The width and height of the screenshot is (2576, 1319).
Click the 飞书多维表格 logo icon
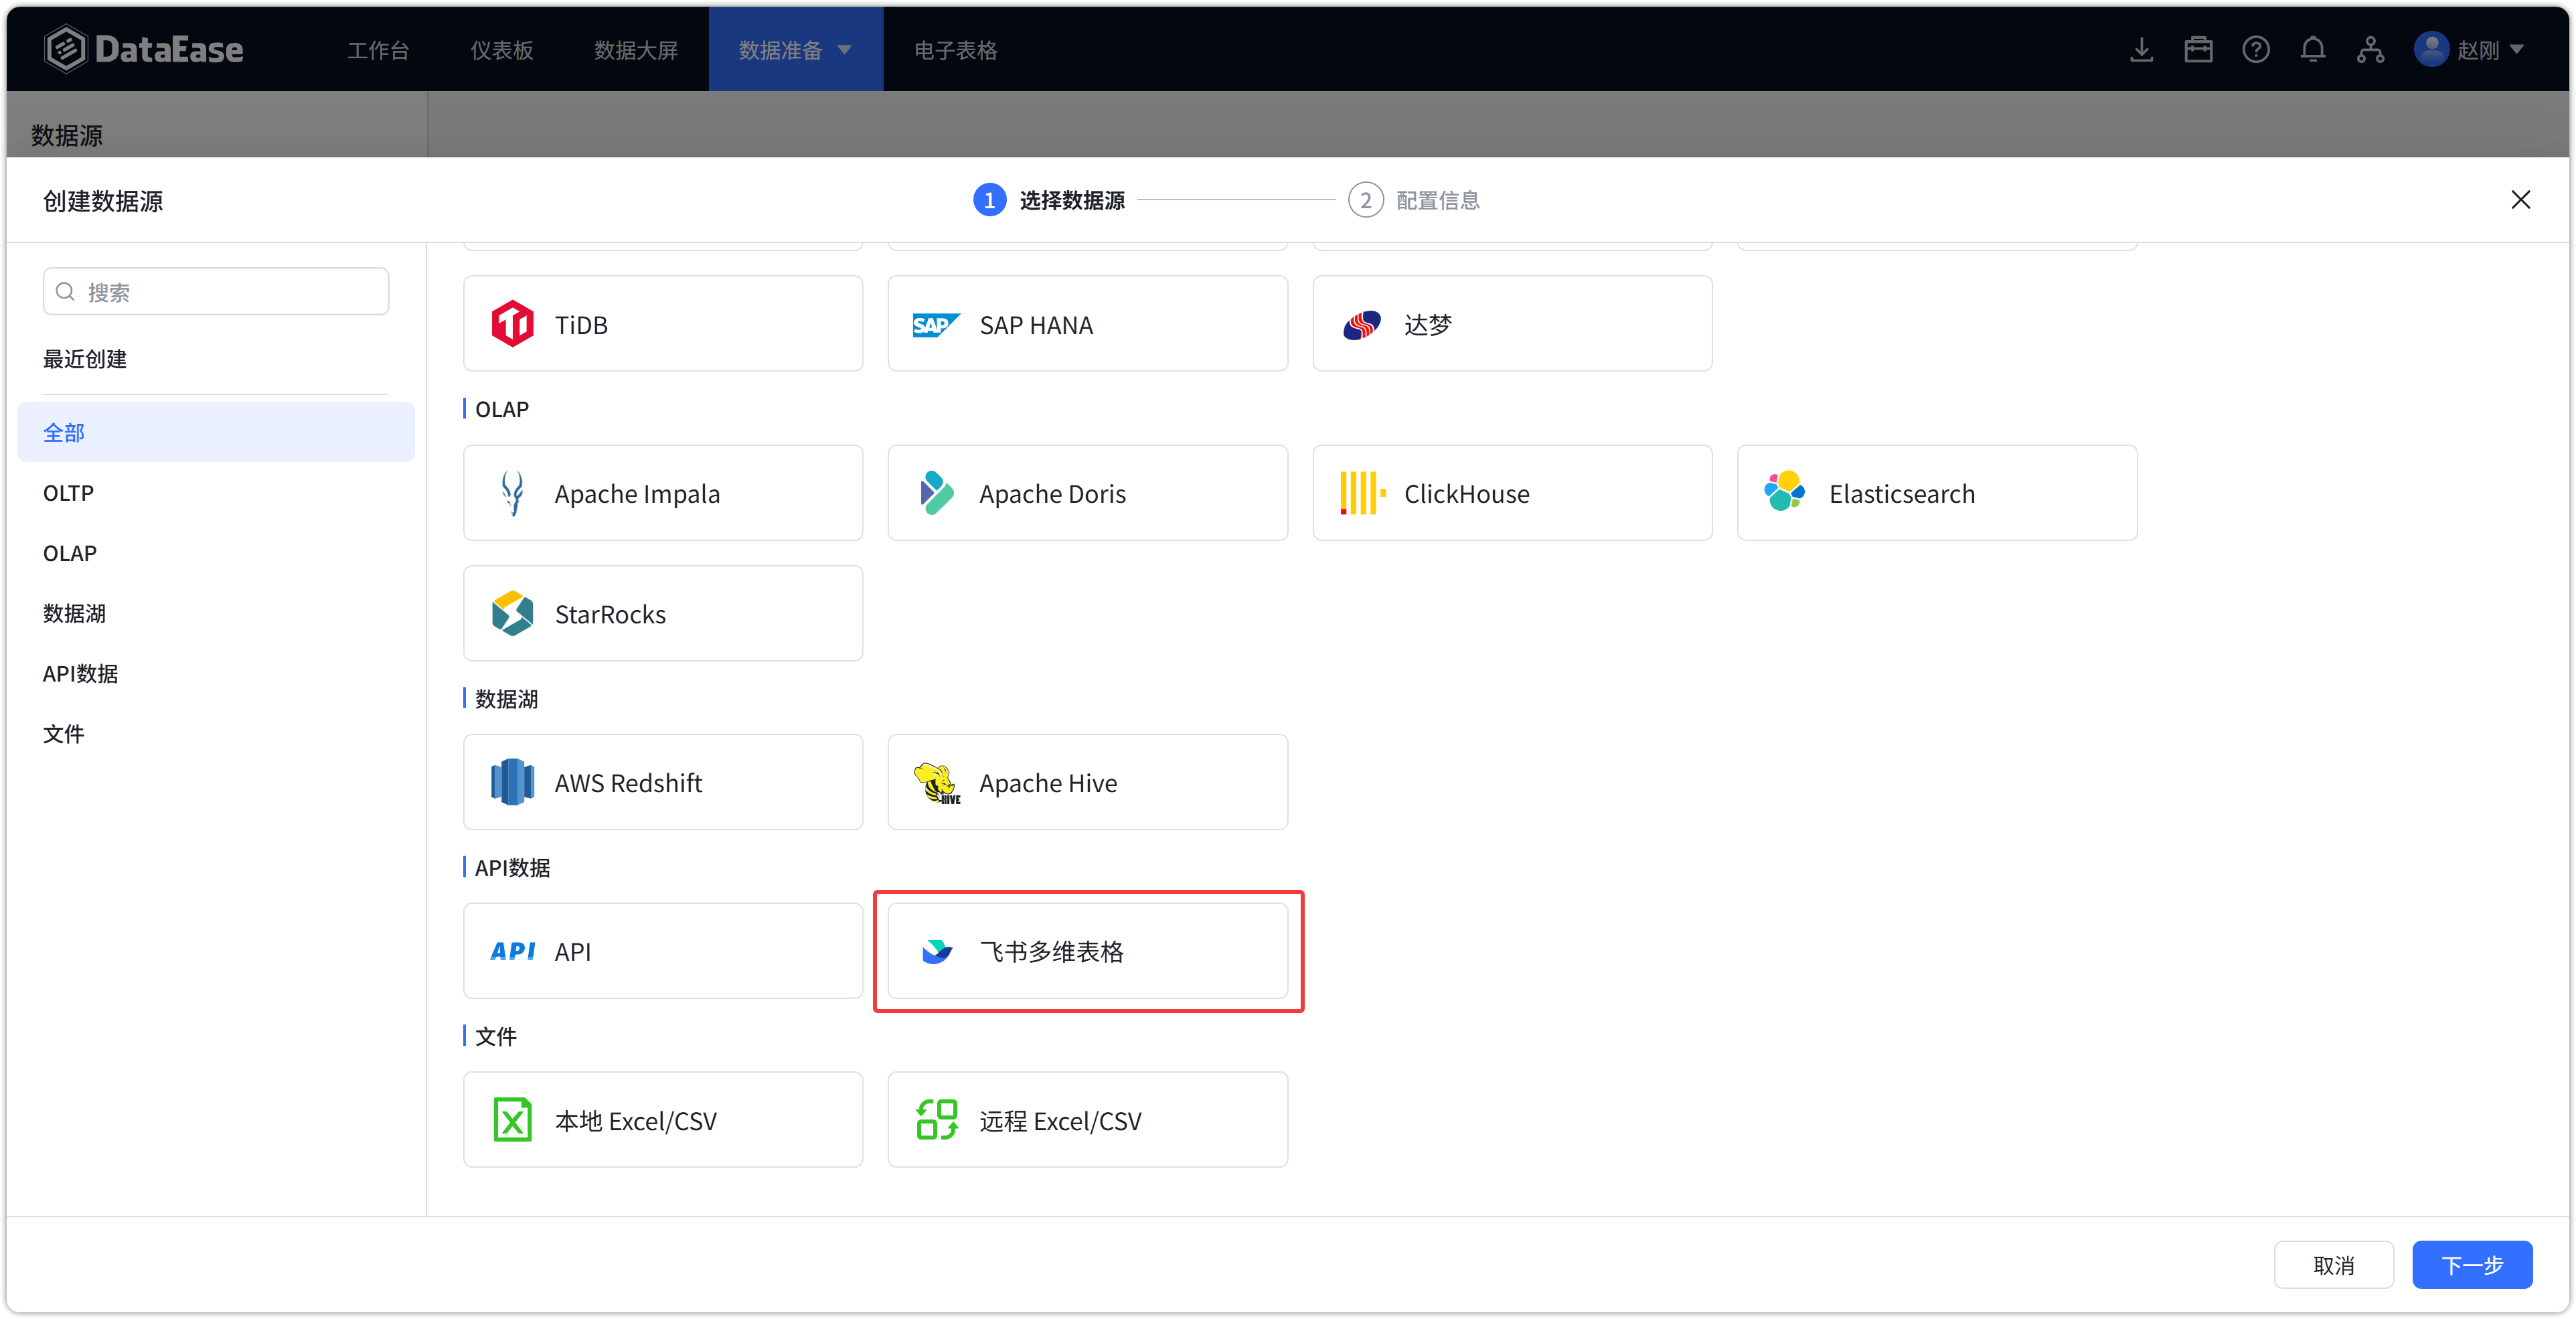[936, 951]
